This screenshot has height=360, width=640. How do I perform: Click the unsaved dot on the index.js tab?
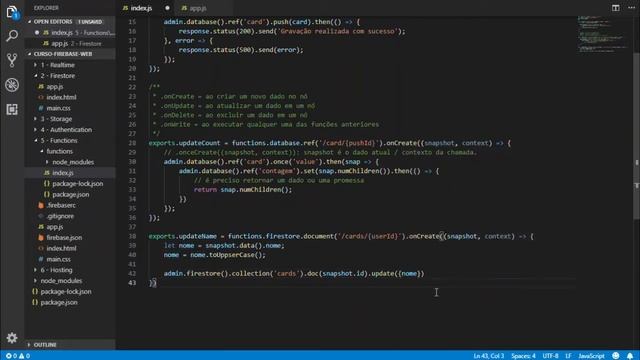(x=167, y=8)
